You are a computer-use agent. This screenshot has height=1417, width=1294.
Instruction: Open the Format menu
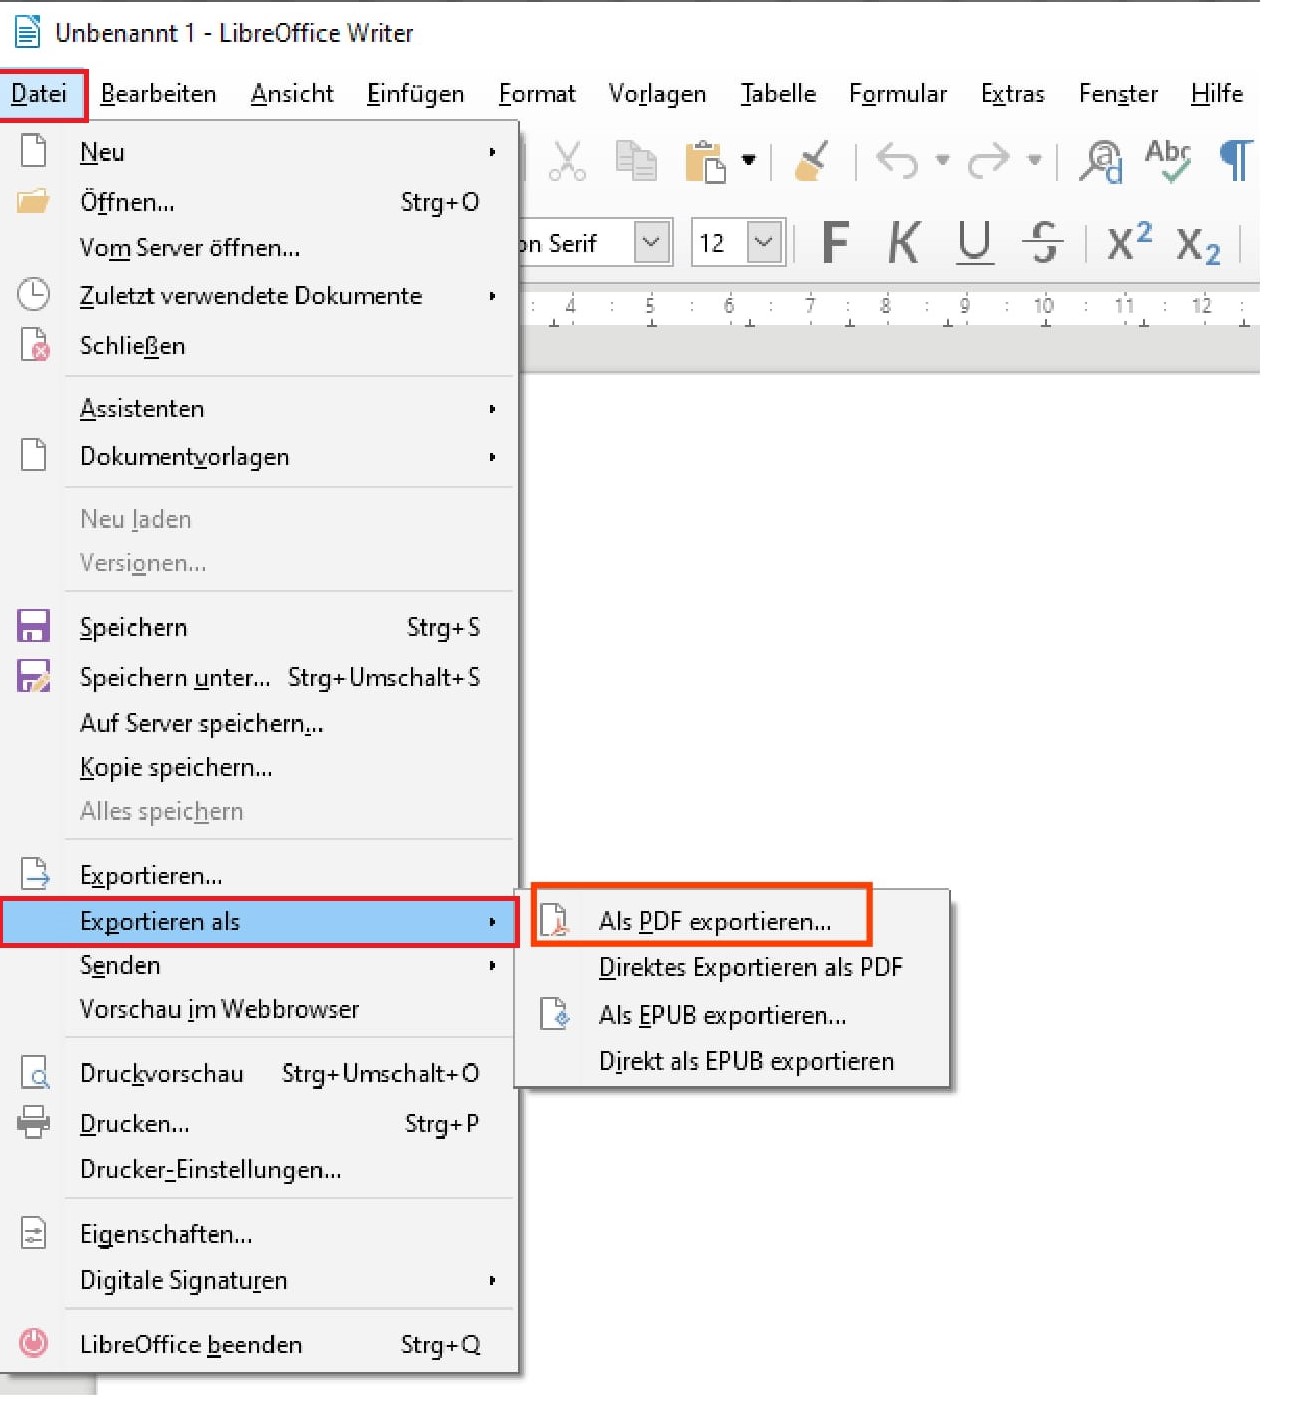(537, 94)
